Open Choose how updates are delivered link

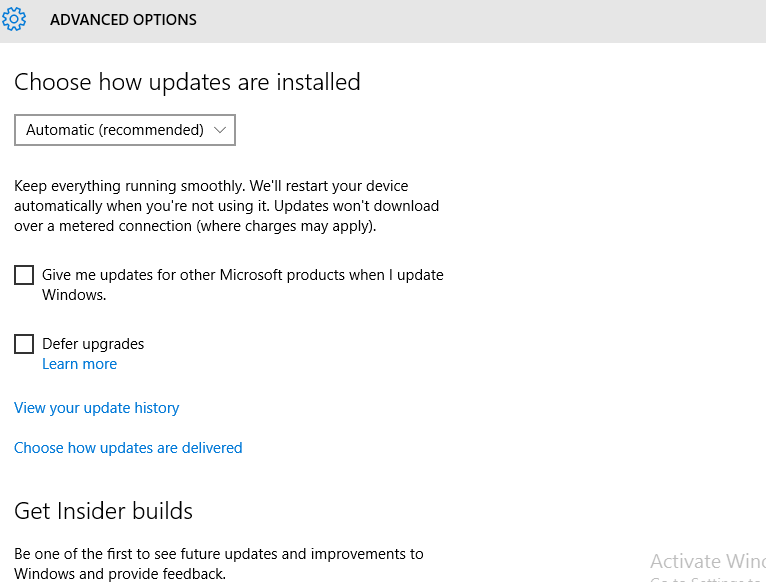(128, 448)
